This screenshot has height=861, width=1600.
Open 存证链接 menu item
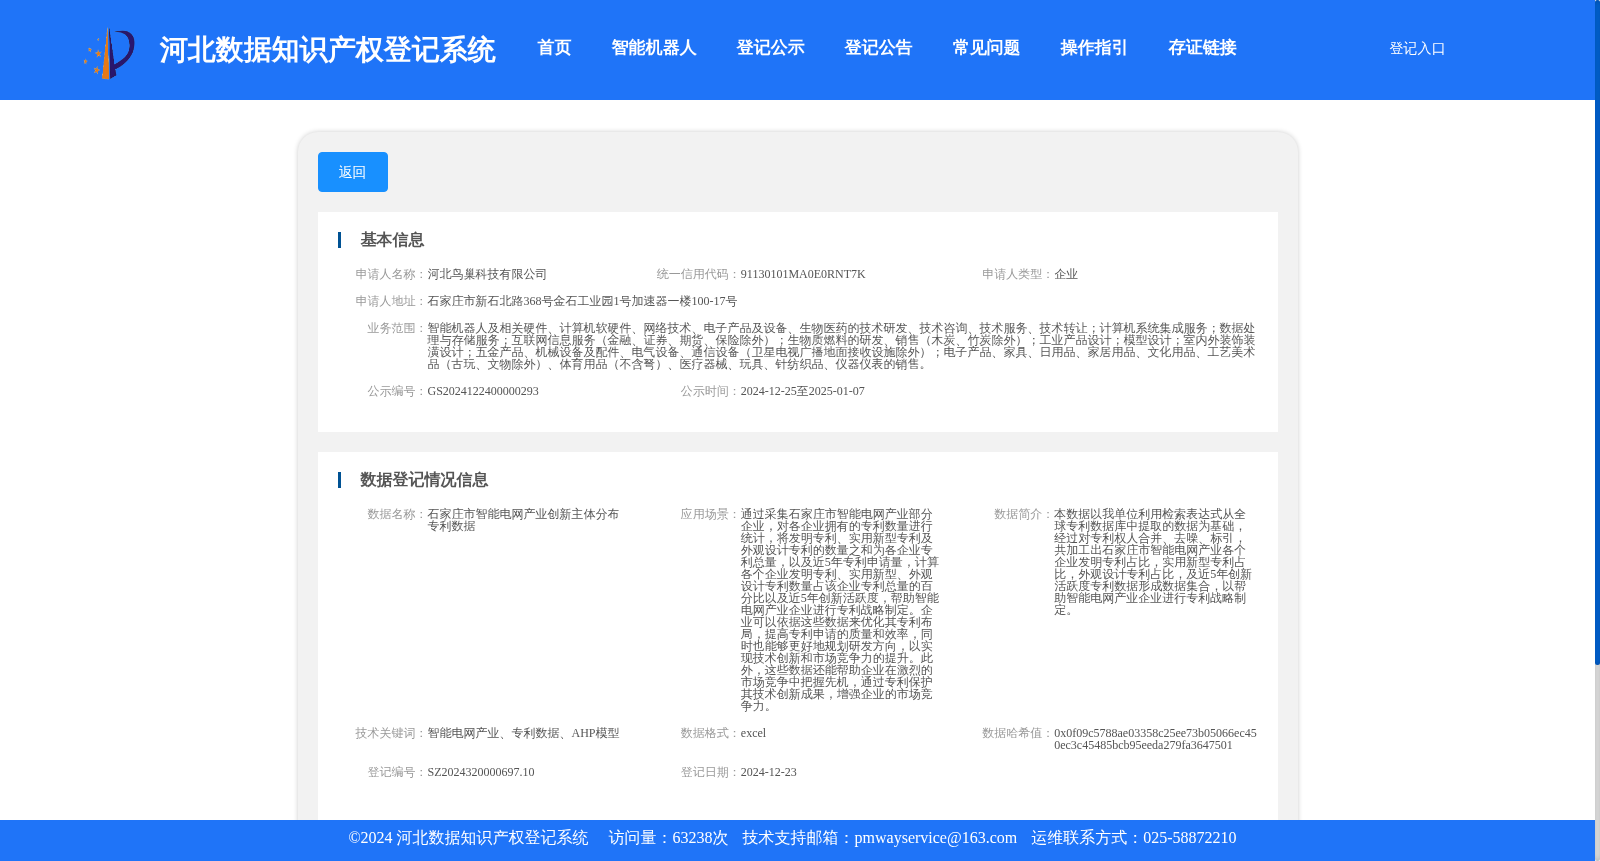tap(1202, 48)
